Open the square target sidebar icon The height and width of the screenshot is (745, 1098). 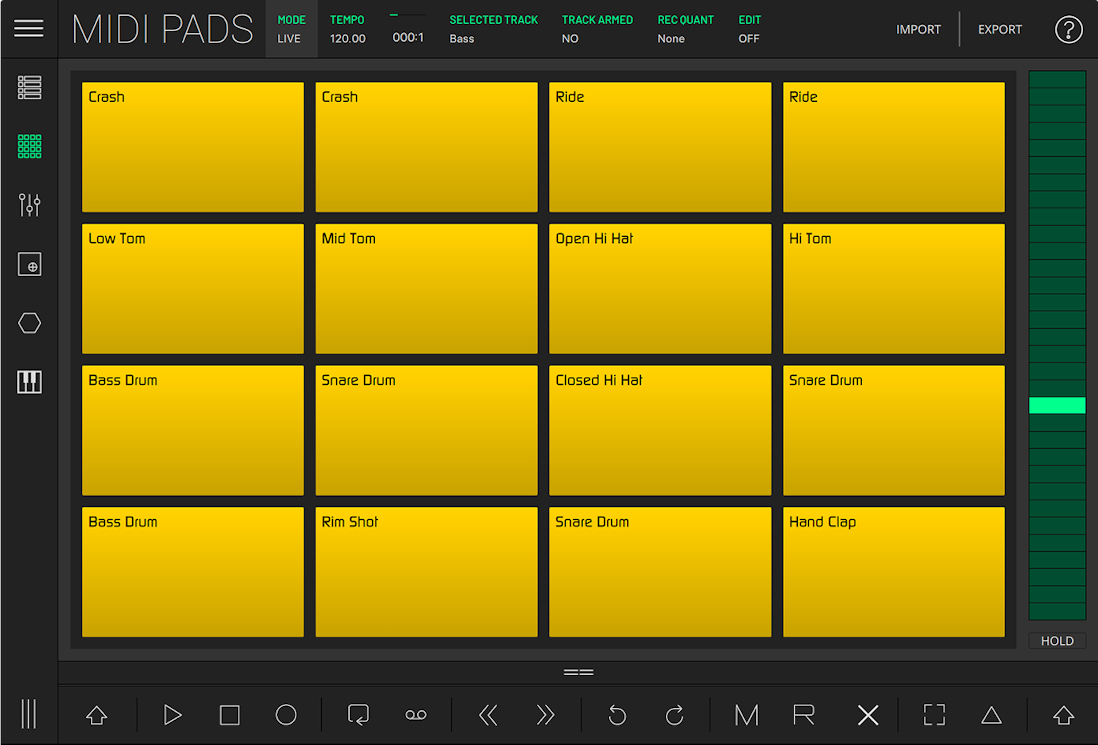pyautogui.click(x=29, y=264)
